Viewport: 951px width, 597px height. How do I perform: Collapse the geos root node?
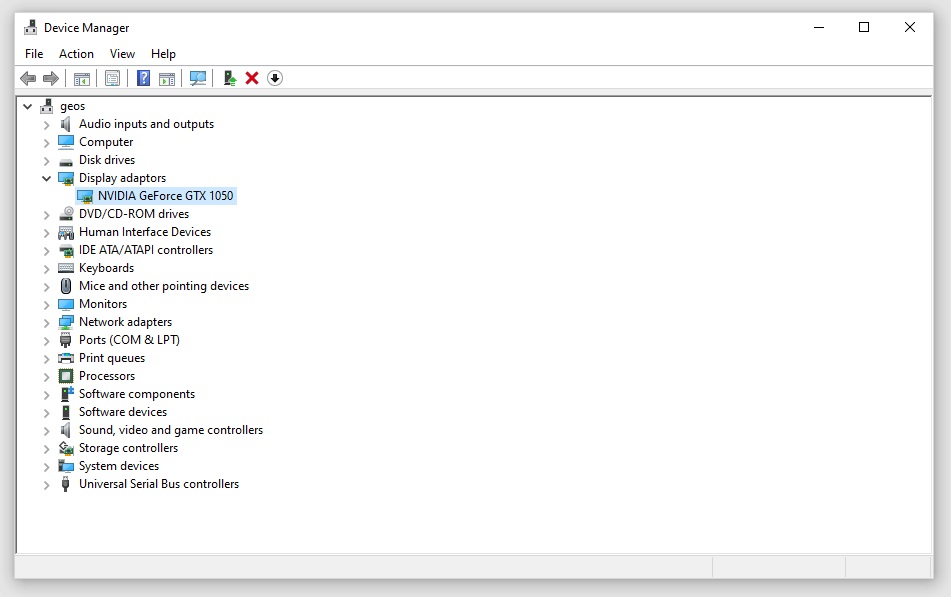pyautogui.click(x=27, y=106)
